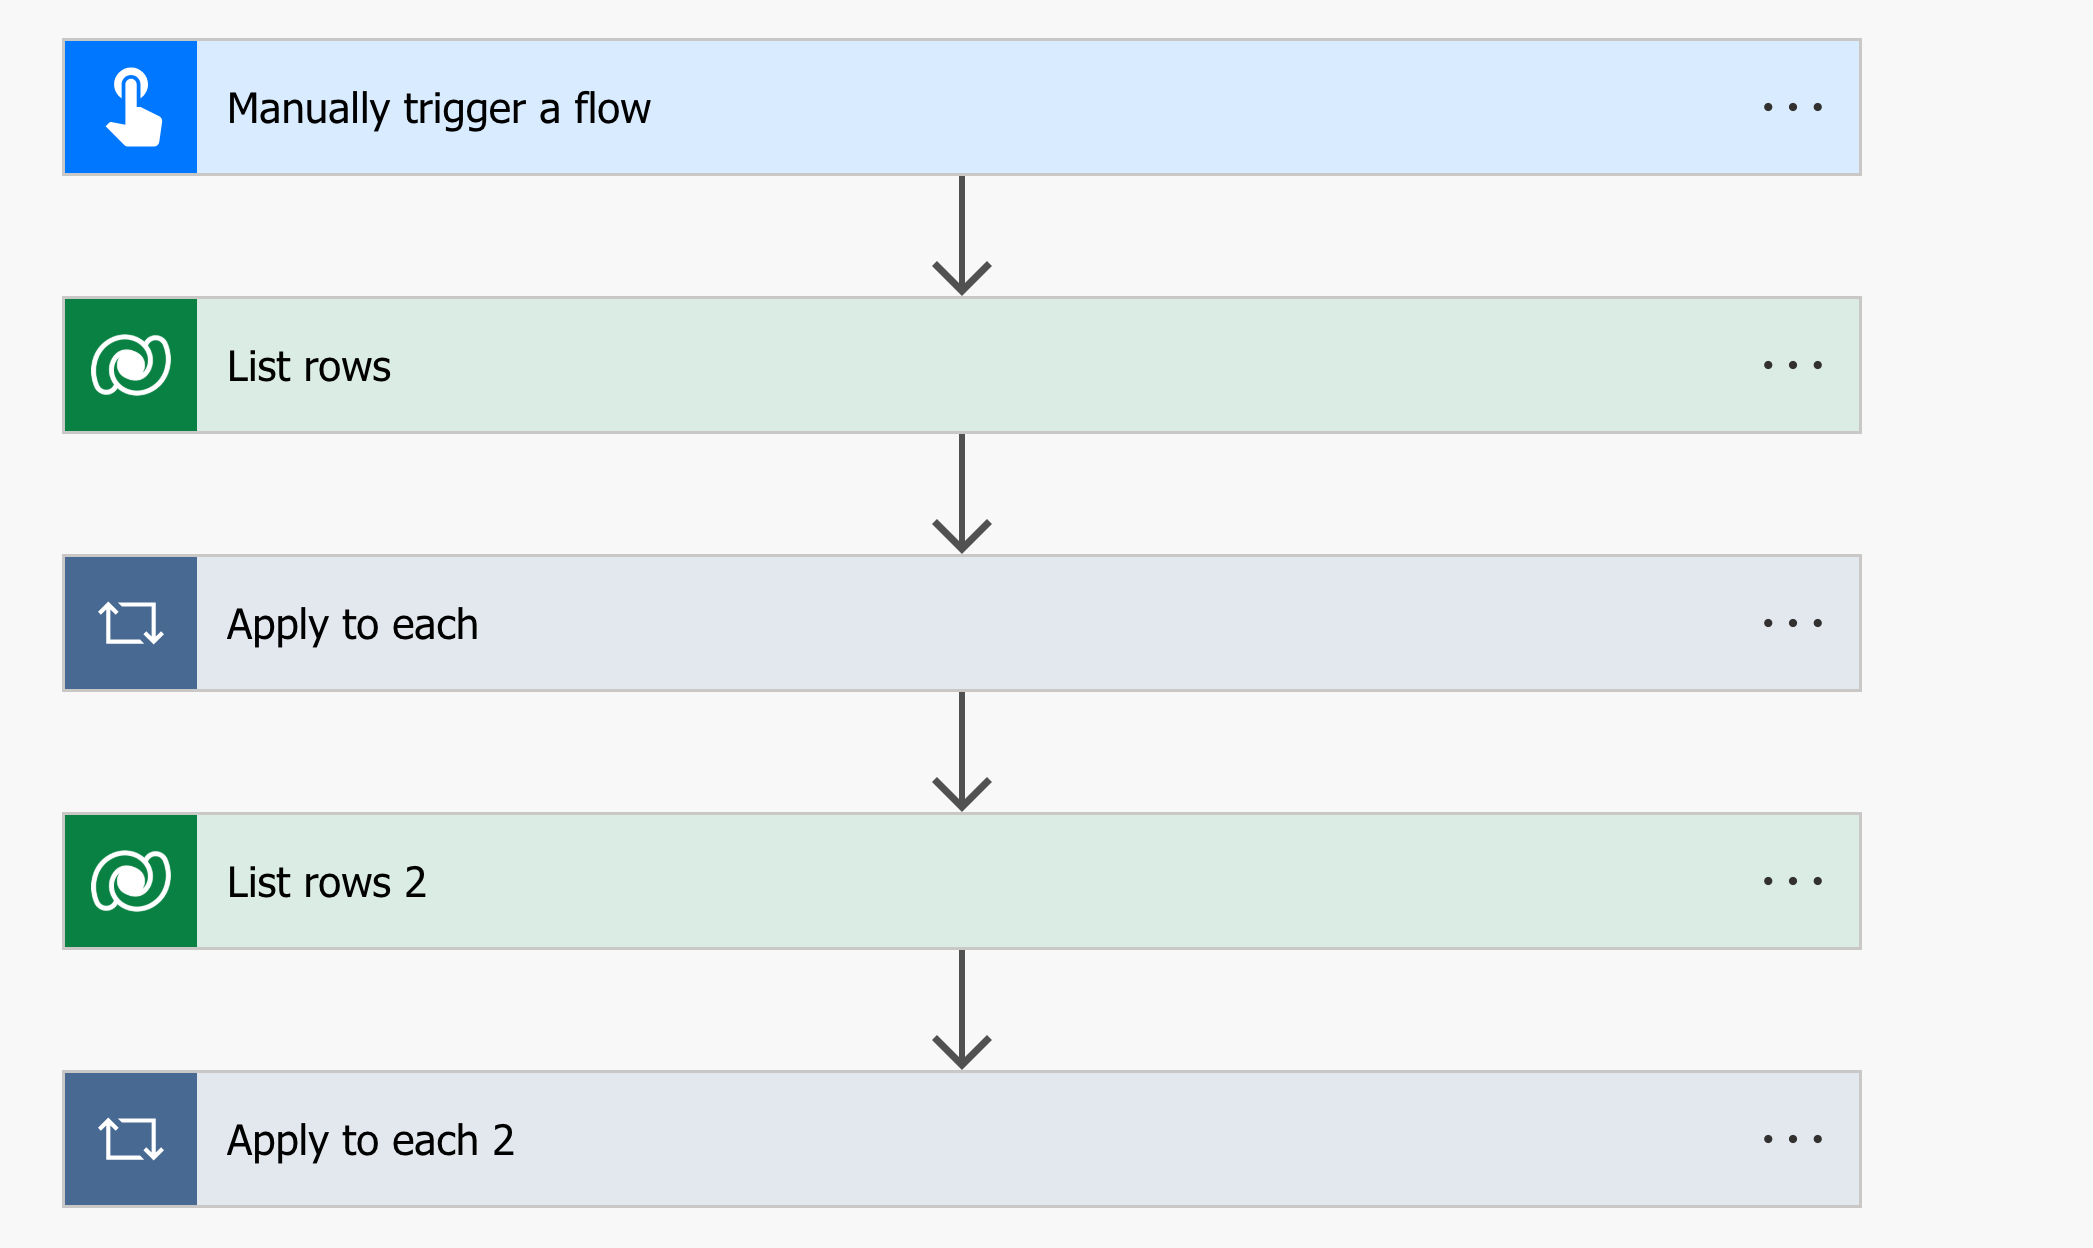
Task: Expand the Manually trigger a flow card title
Action: click(439, 108)
